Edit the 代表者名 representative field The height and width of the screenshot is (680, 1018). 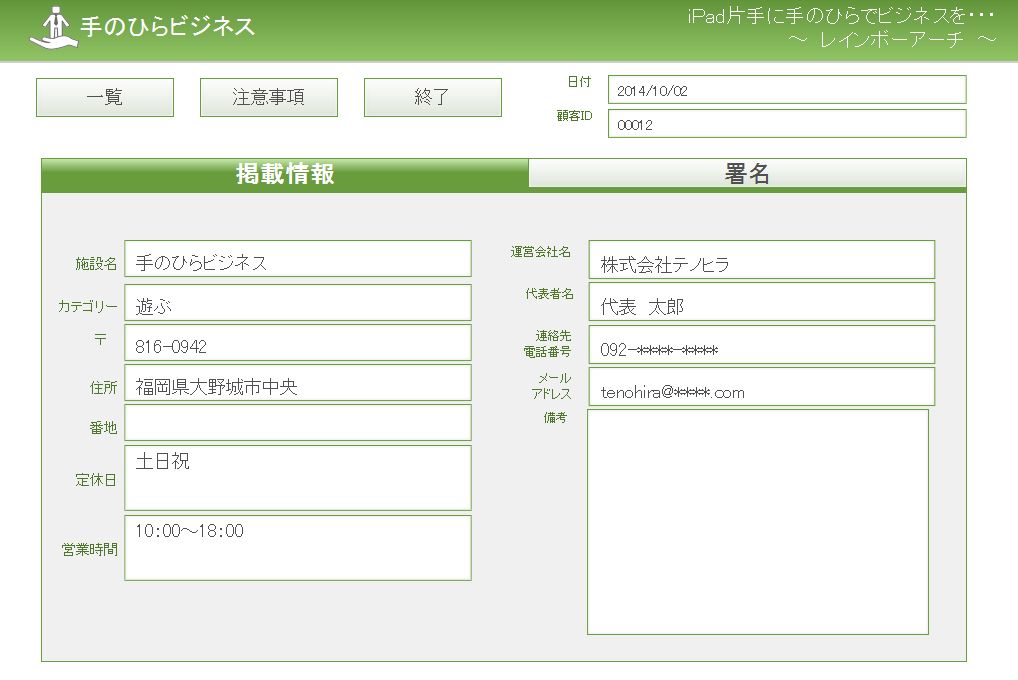[x=762, y=302]
